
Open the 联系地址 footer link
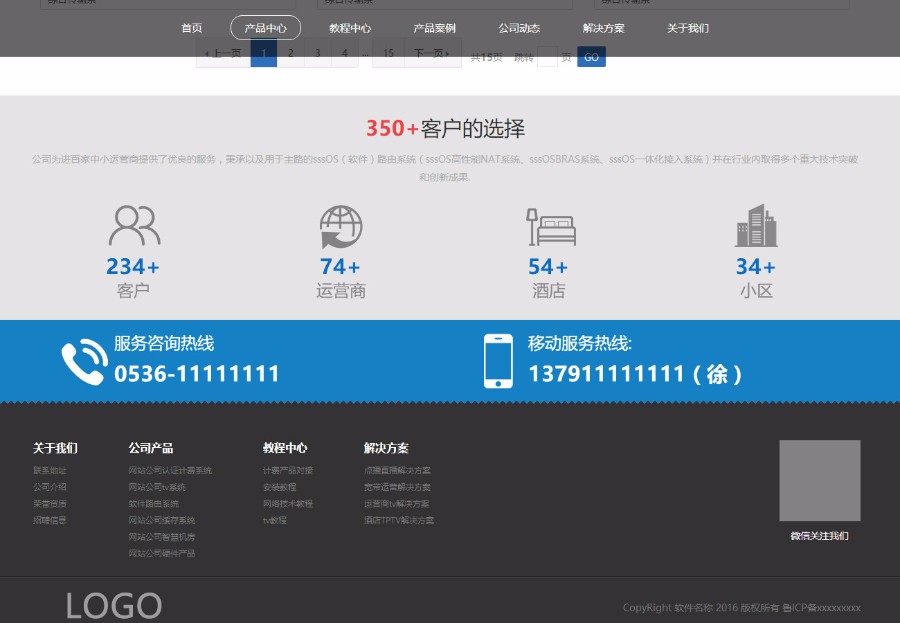pos(49,470)
